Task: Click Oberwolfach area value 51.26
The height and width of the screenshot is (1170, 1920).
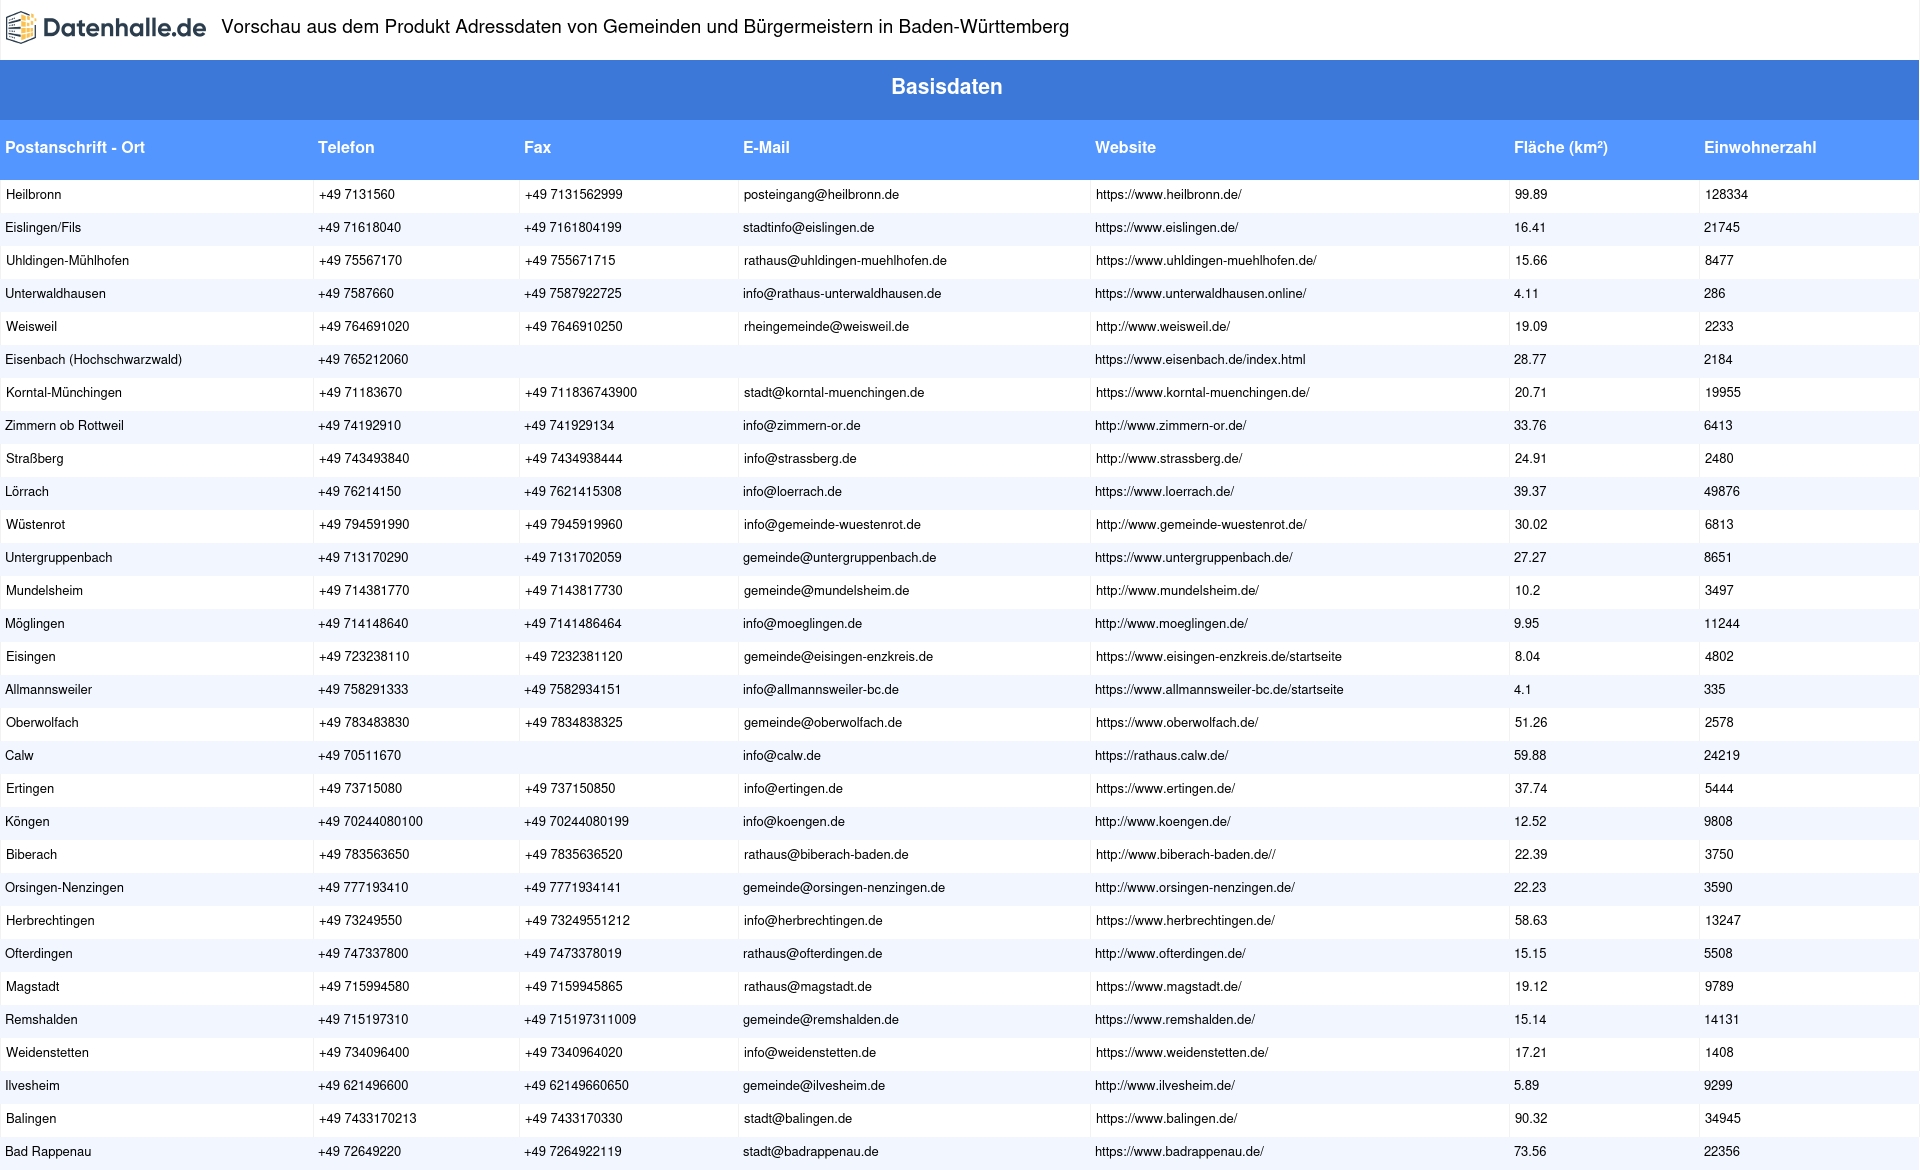Action: tap(1531, 723)
